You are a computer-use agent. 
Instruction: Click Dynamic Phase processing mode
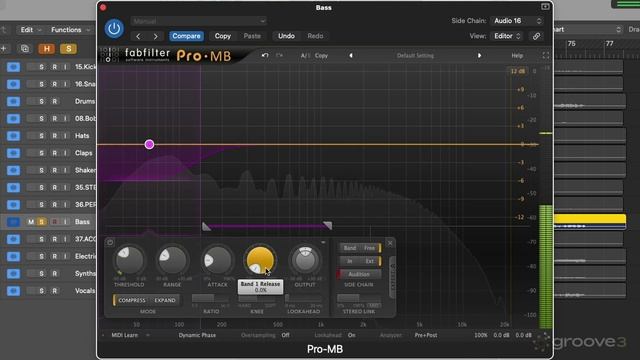[x=197, y=335]
